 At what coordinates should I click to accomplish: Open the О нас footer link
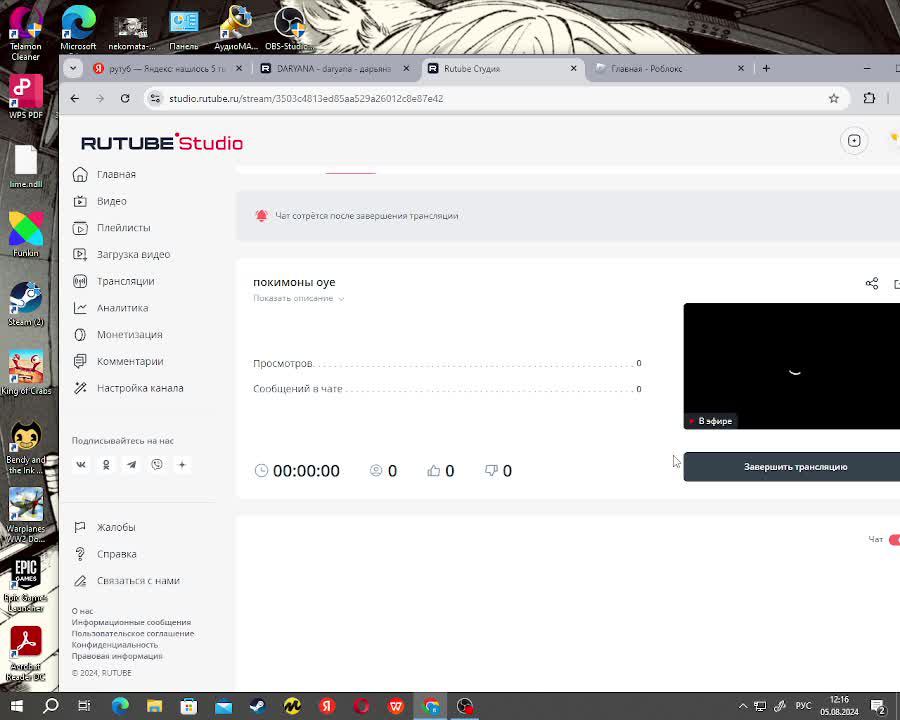pos(82,611)
